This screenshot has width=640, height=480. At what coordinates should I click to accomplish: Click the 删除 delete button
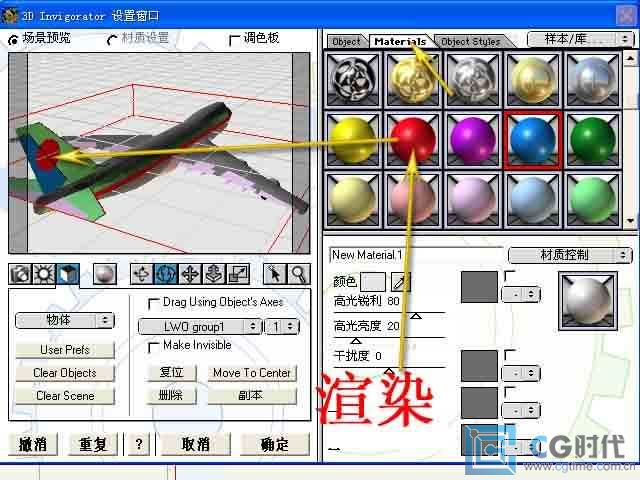[171, 396]
